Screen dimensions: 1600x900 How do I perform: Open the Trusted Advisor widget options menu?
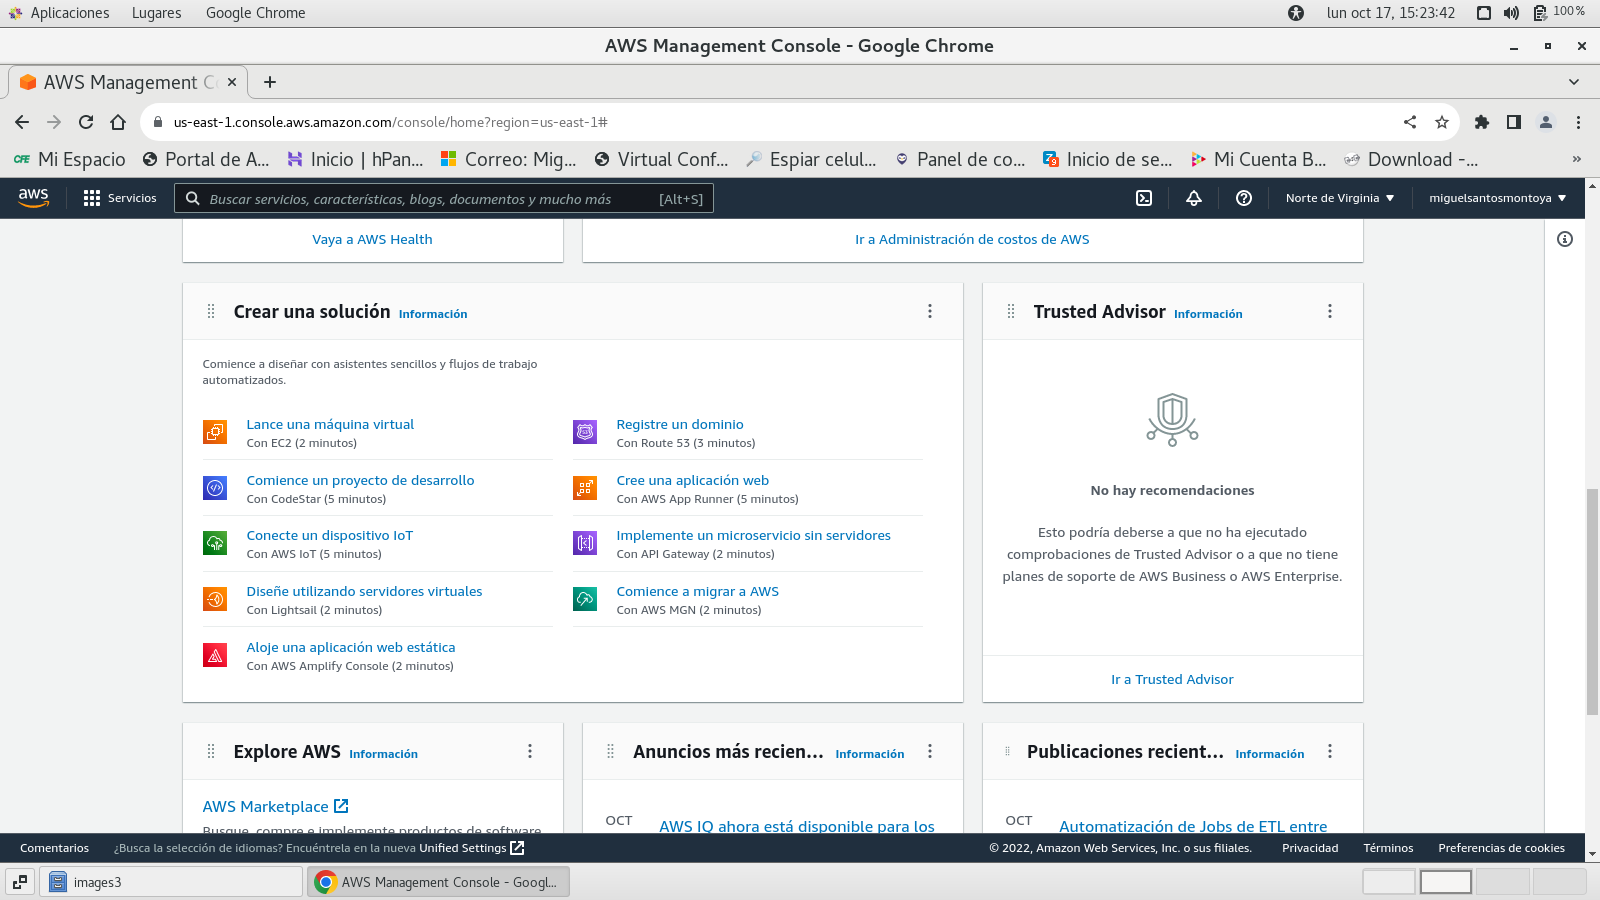(1330, 311)
